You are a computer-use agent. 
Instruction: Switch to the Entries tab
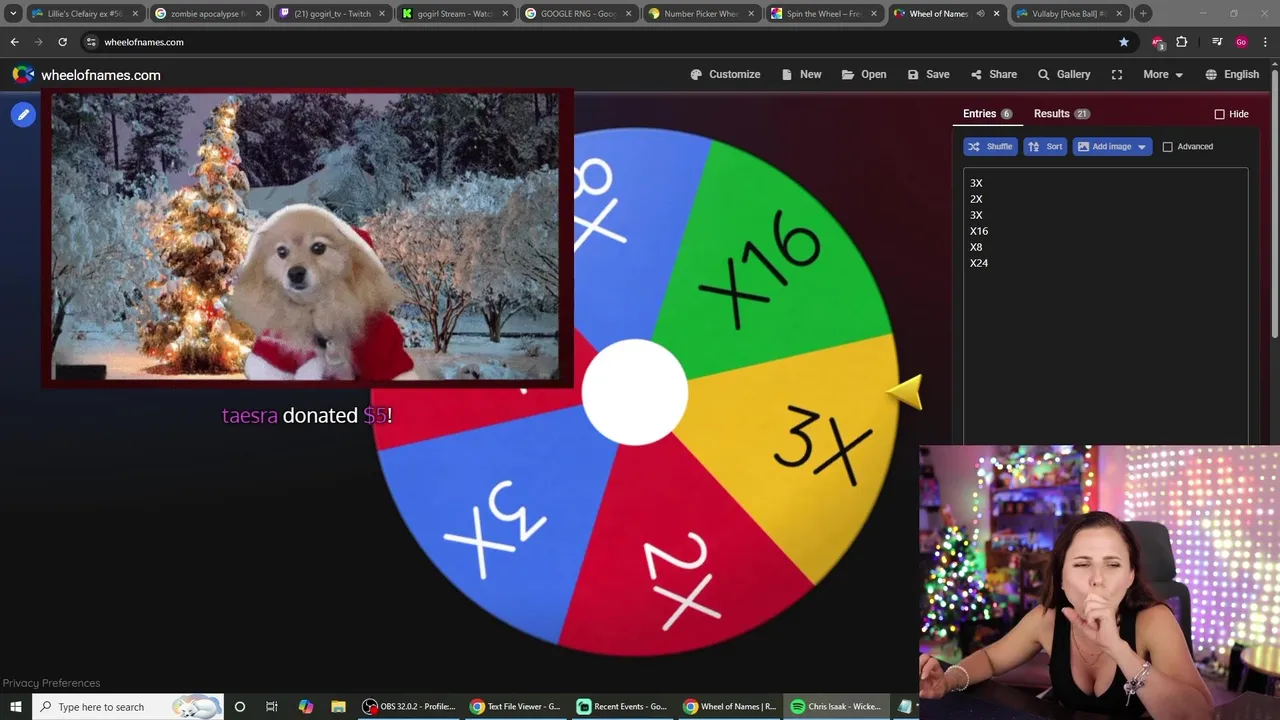tap(987, 114)
